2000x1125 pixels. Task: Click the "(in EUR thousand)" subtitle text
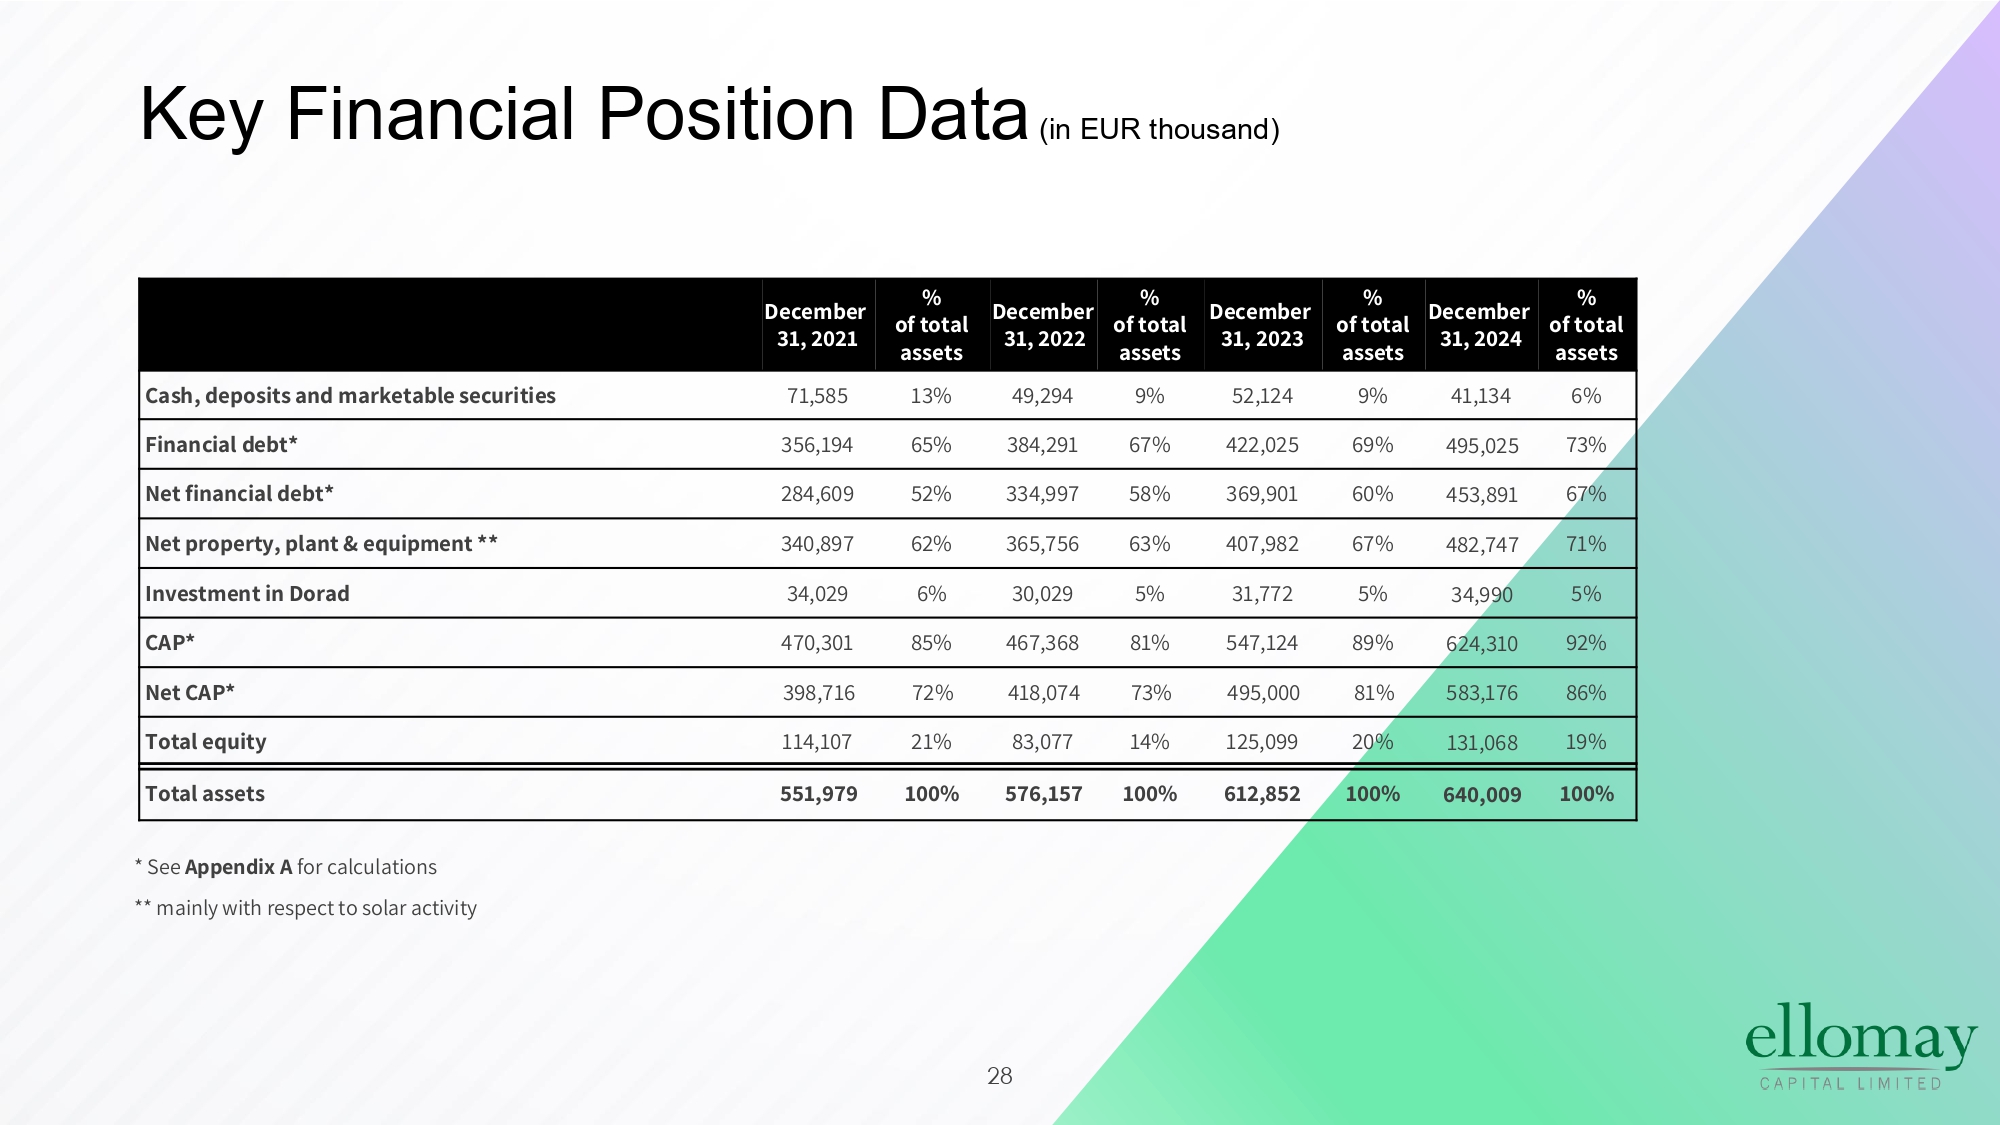[x=1159, y=130]
